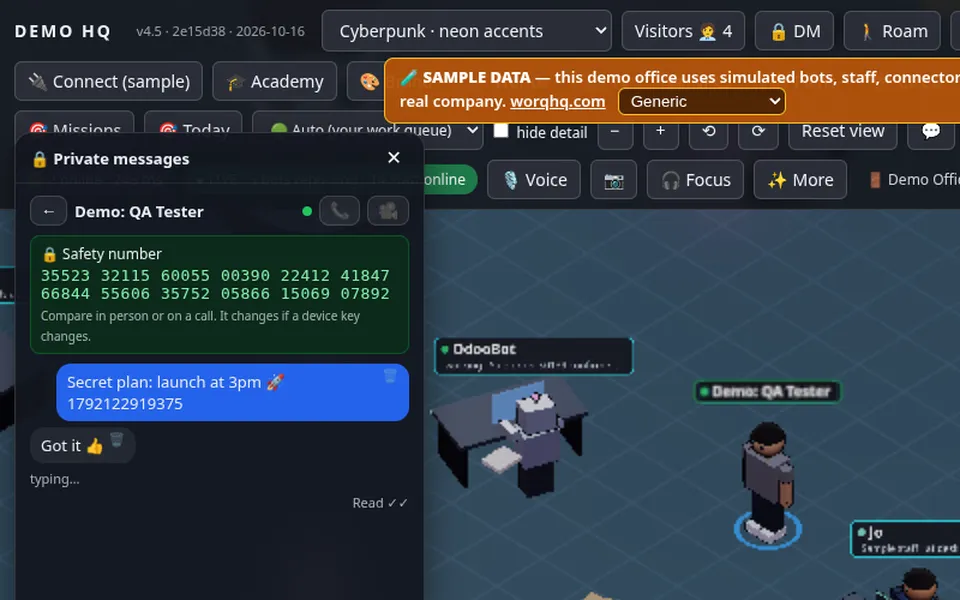Open the Today tab
This screenshot has width=960, height=600.
pos(193,126)
